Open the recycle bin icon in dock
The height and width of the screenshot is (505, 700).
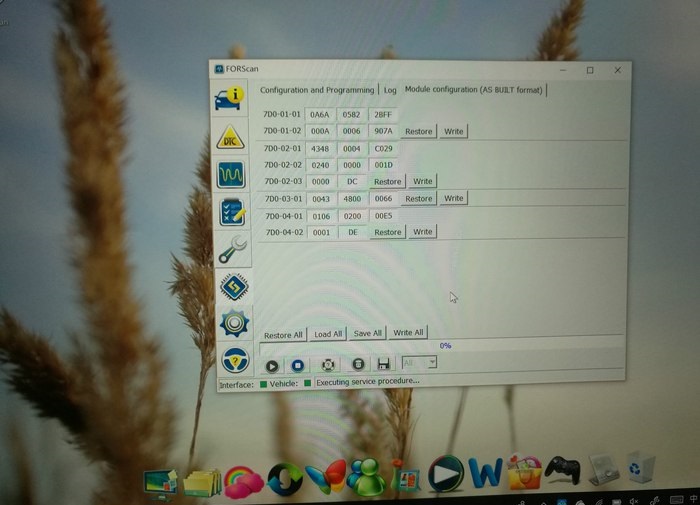coord(640,467)
